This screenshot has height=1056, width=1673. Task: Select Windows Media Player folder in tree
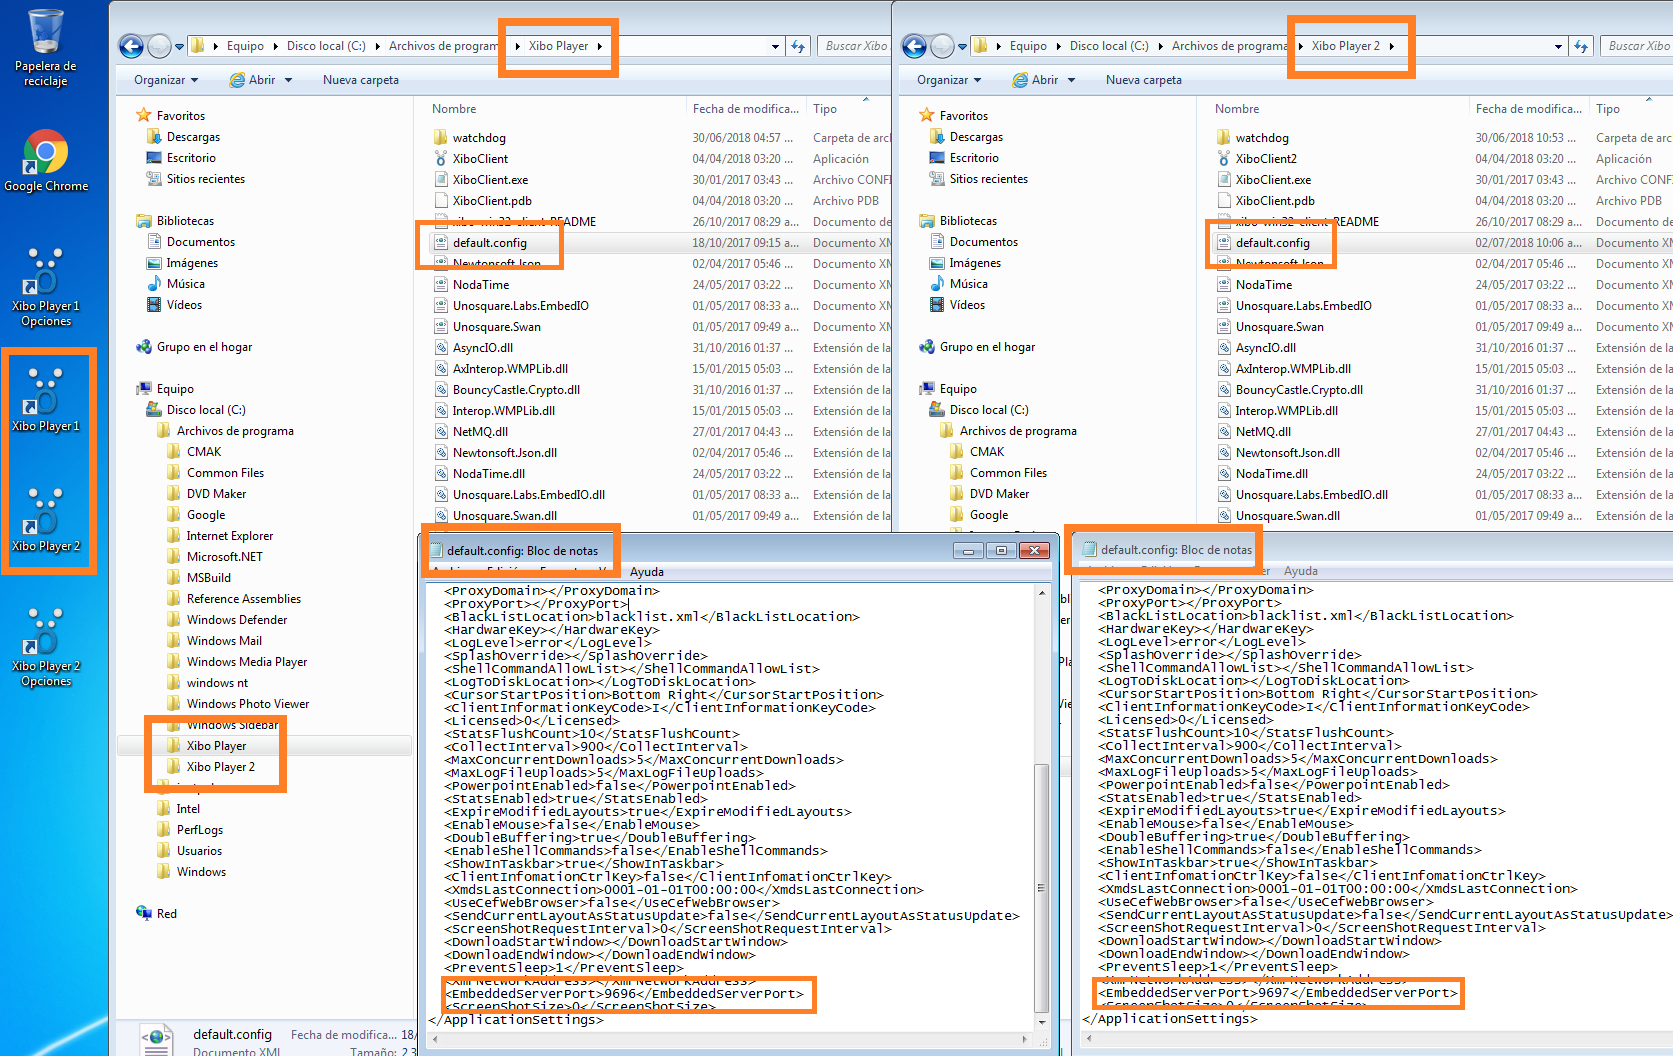click(x=247, y=662)
